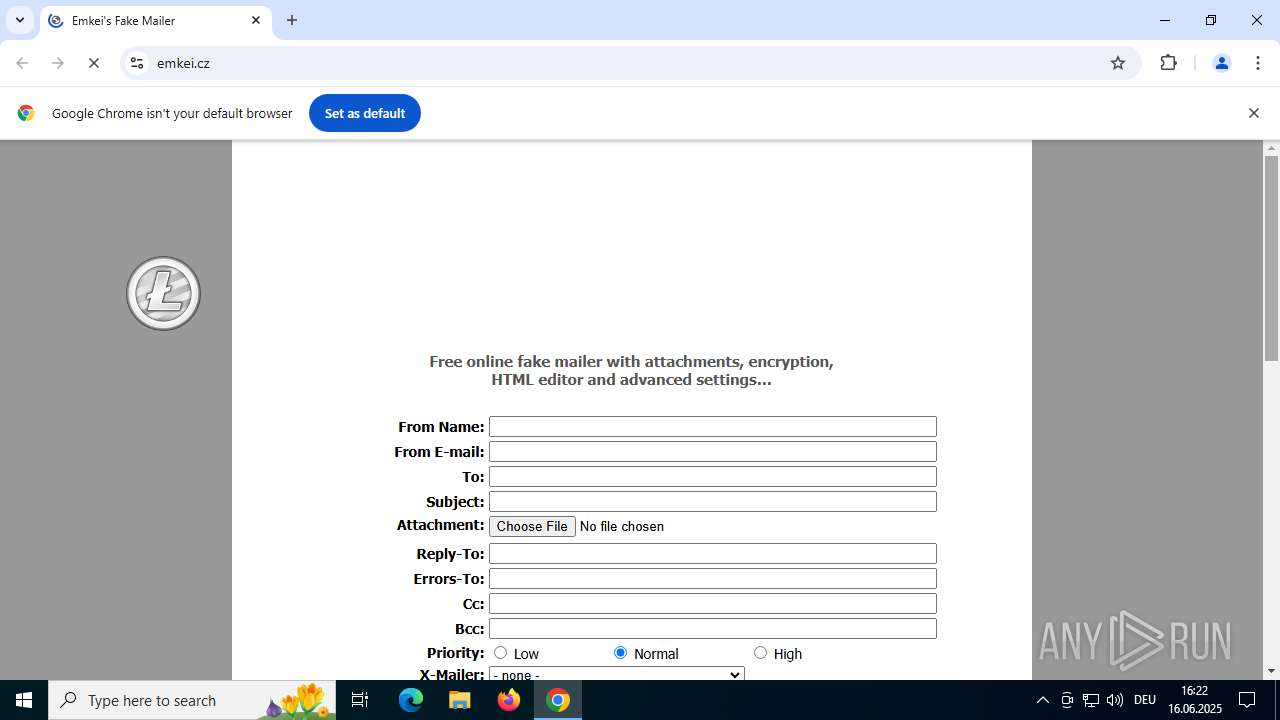Image resolution: width=1280 pixels, height=720 pixels.
Task: Go back to previous page
Action: [x=22, y=63]
